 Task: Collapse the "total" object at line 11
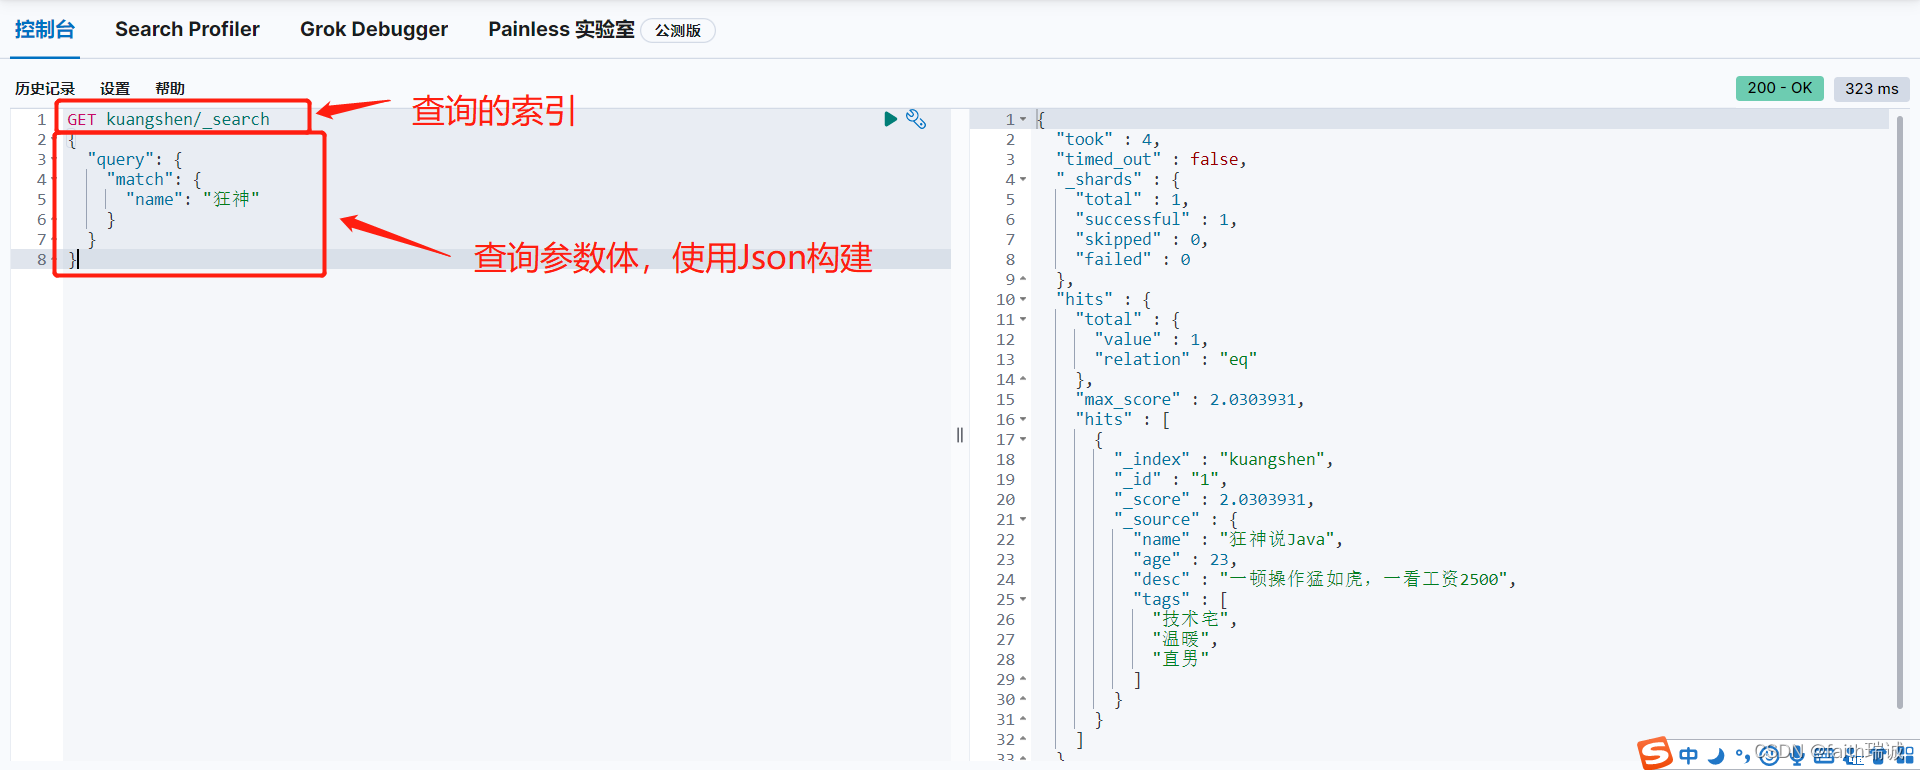[x=1023, y=320]
